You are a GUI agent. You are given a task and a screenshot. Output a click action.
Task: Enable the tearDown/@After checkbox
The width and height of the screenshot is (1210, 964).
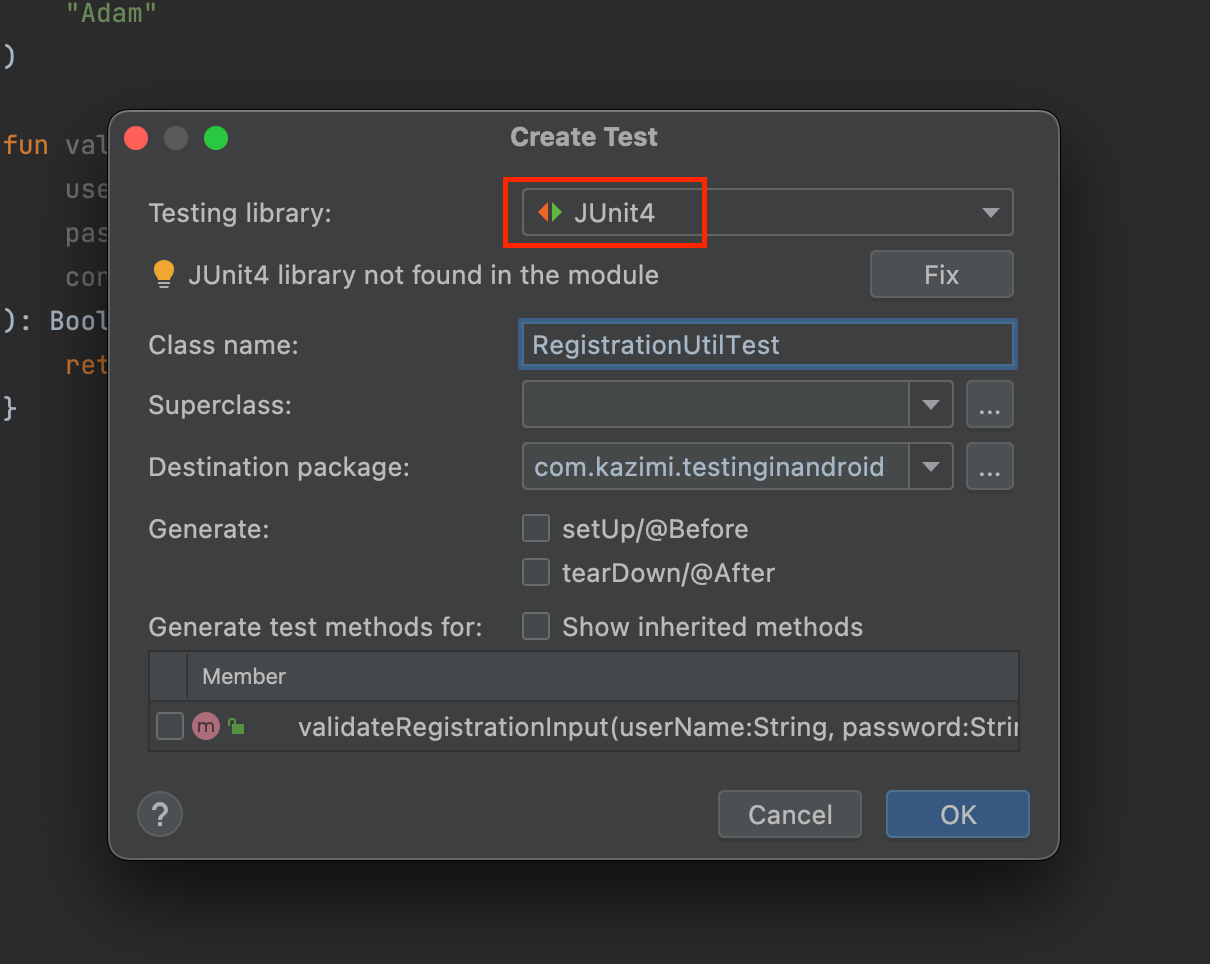click(536, 572)
